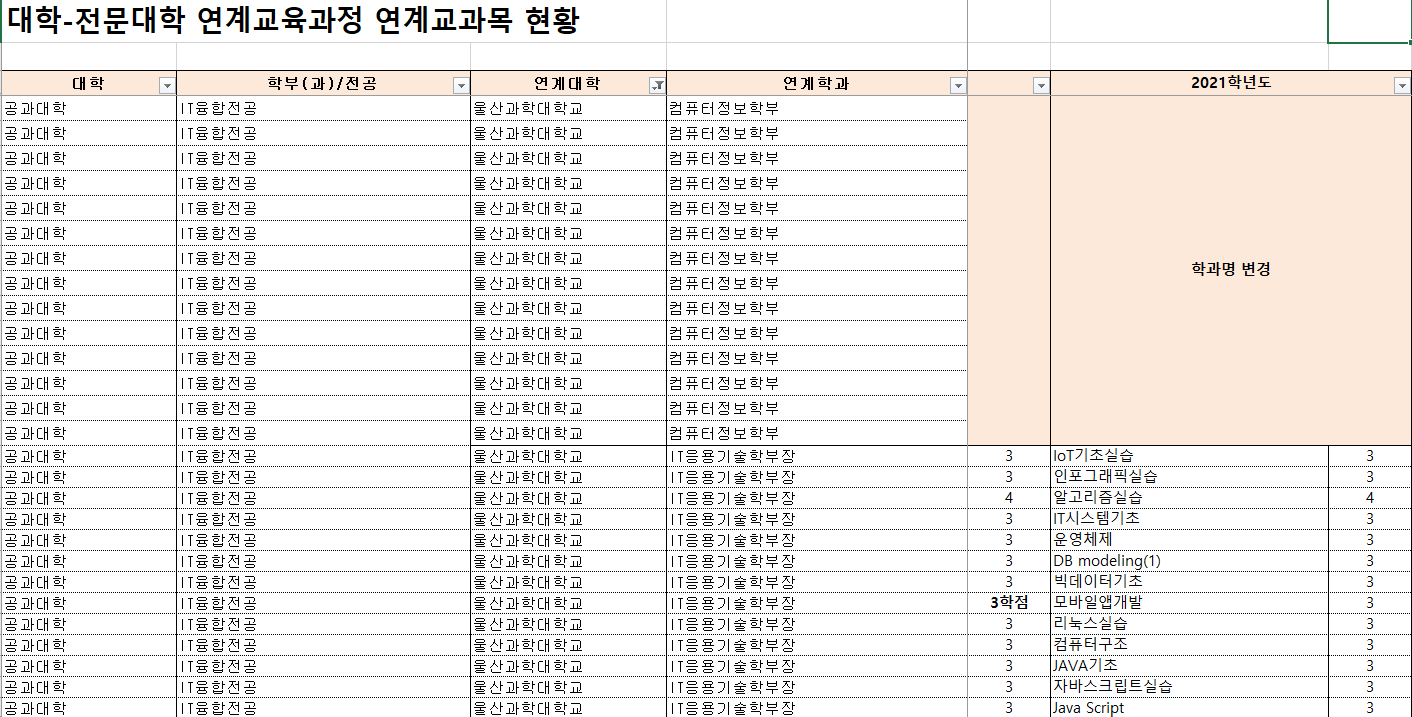Select IT응용기술학부장 in the 알고리즘실습 row
The height and width of the screenshot is (717, 1412).
(x=817, y=498)
